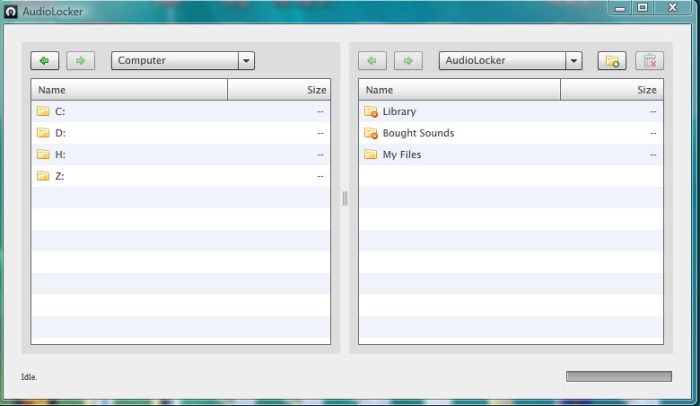Create a new folder in AudioLocker

(612, 61)
